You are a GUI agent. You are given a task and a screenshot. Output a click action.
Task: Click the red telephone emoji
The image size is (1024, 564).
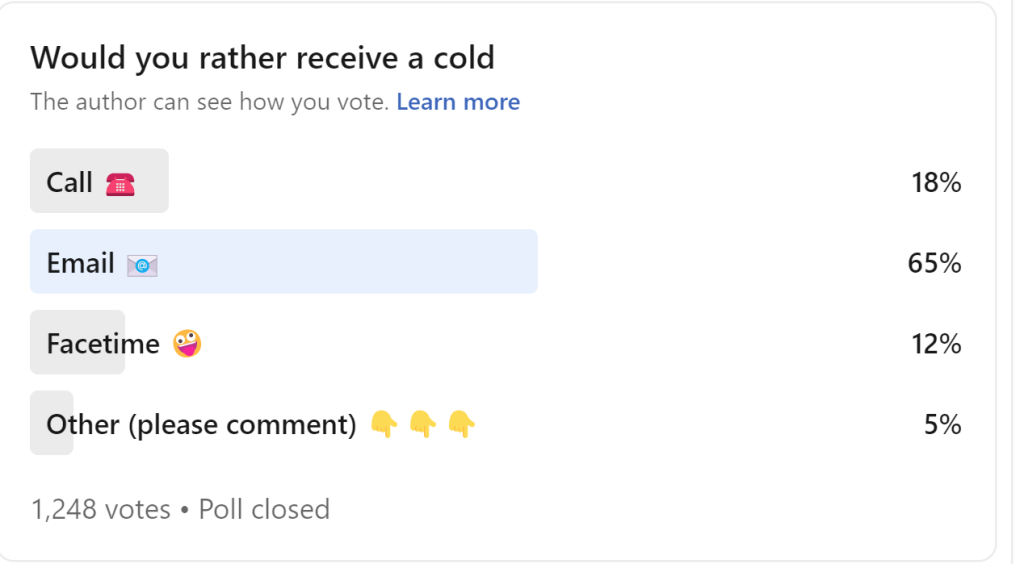(120, 184)
